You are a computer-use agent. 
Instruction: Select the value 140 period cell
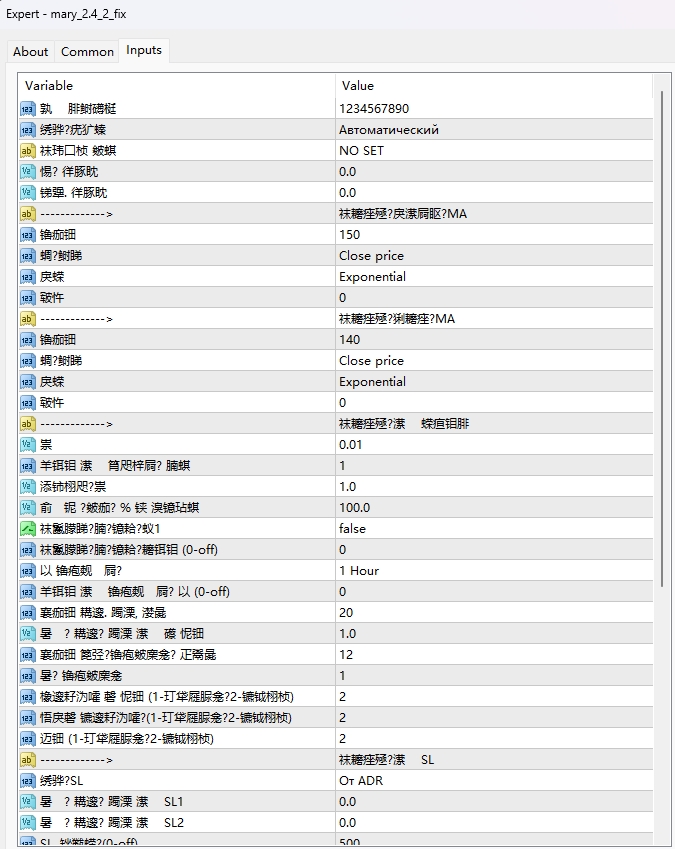(494, 339)
